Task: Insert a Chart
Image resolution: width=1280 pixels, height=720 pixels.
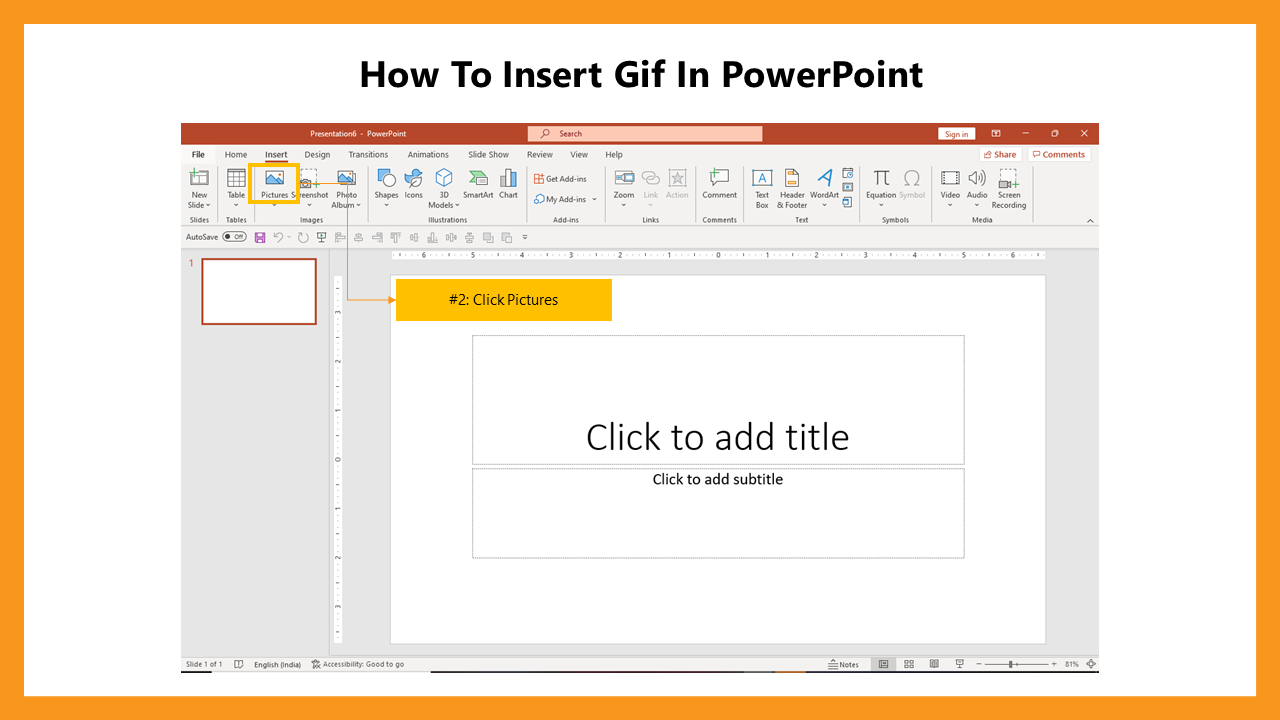Action: click(x=508, y=185)
